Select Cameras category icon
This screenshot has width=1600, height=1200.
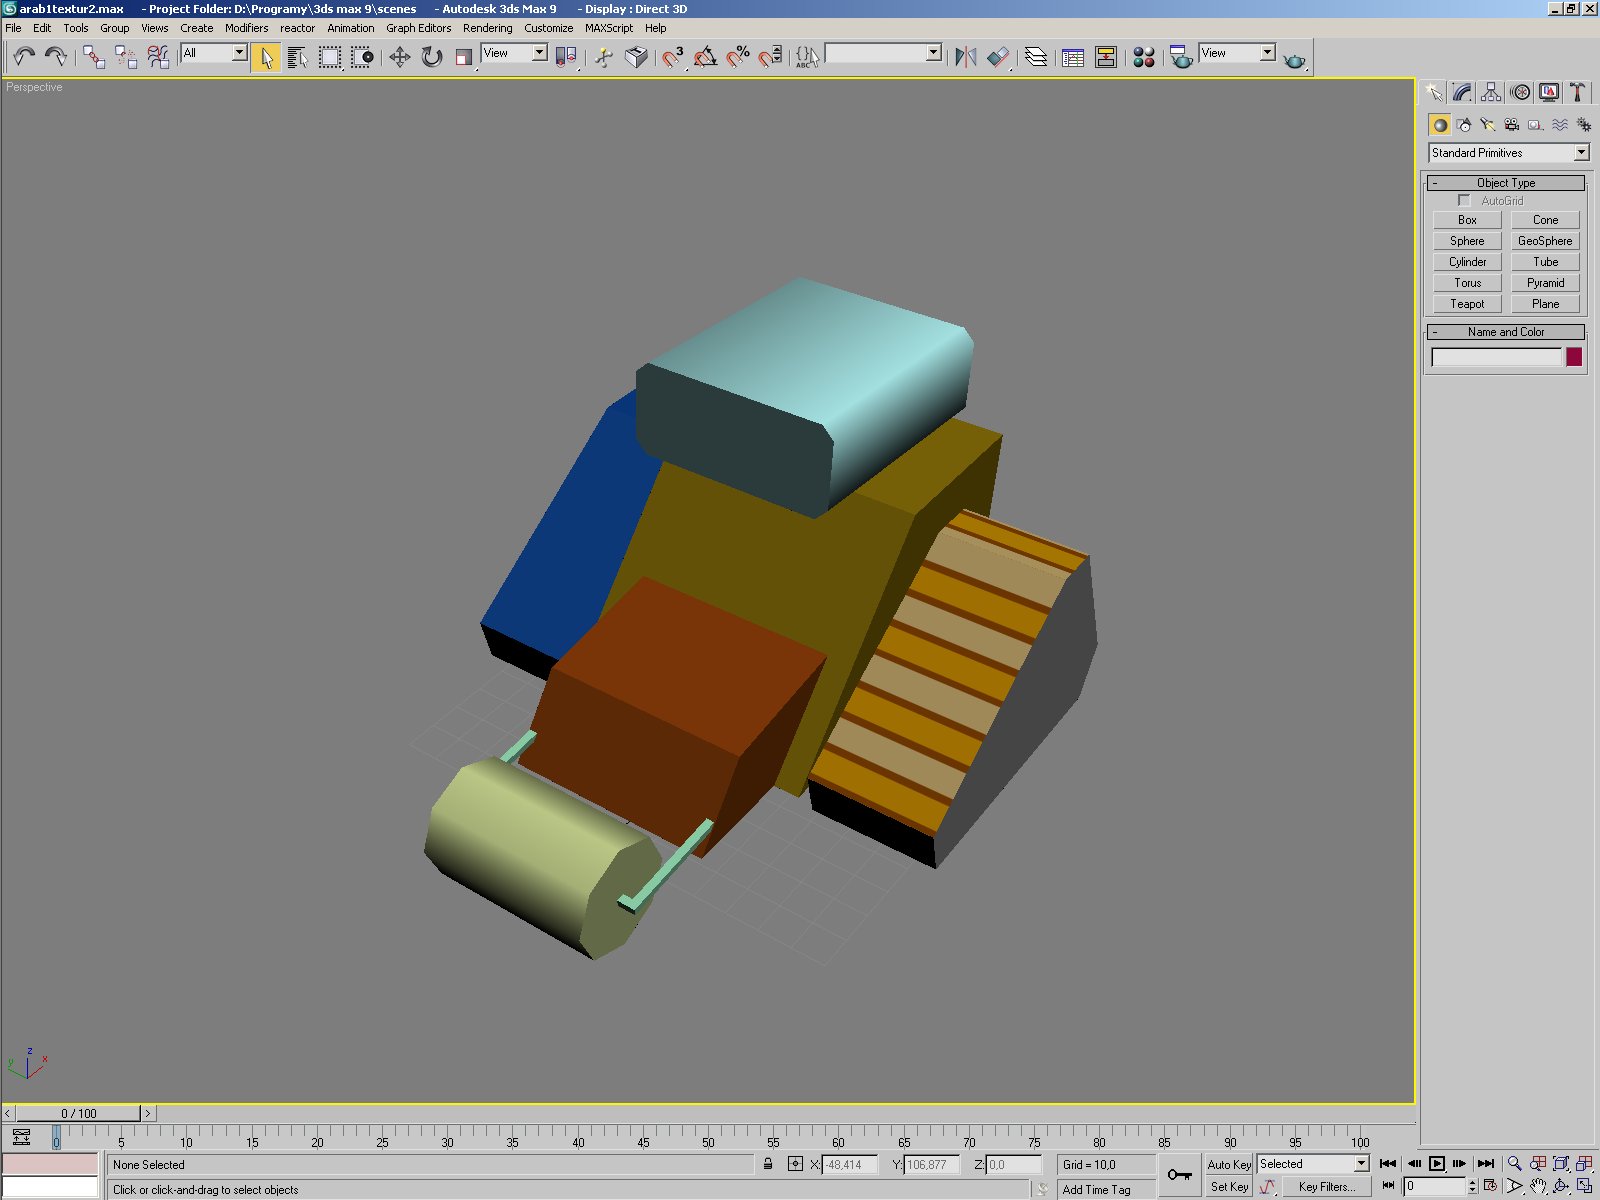1512,125
